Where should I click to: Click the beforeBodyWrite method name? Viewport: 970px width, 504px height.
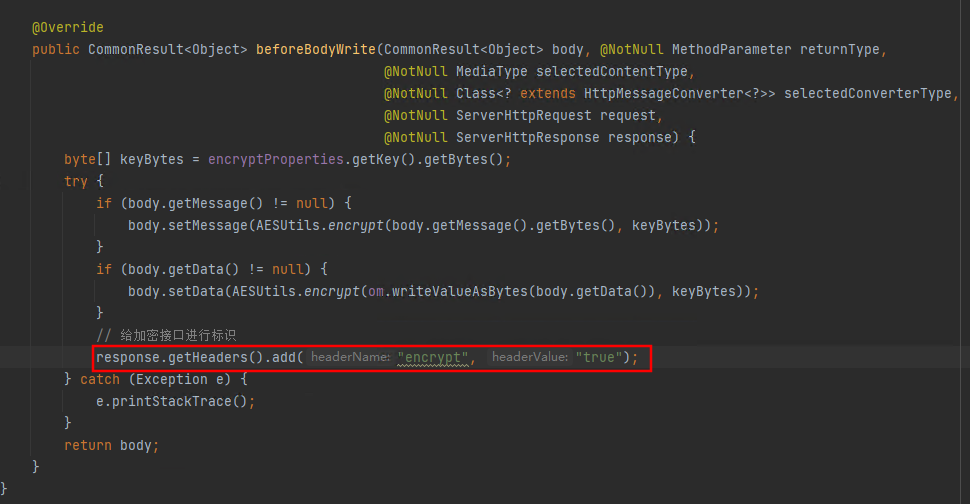(315, 49)
